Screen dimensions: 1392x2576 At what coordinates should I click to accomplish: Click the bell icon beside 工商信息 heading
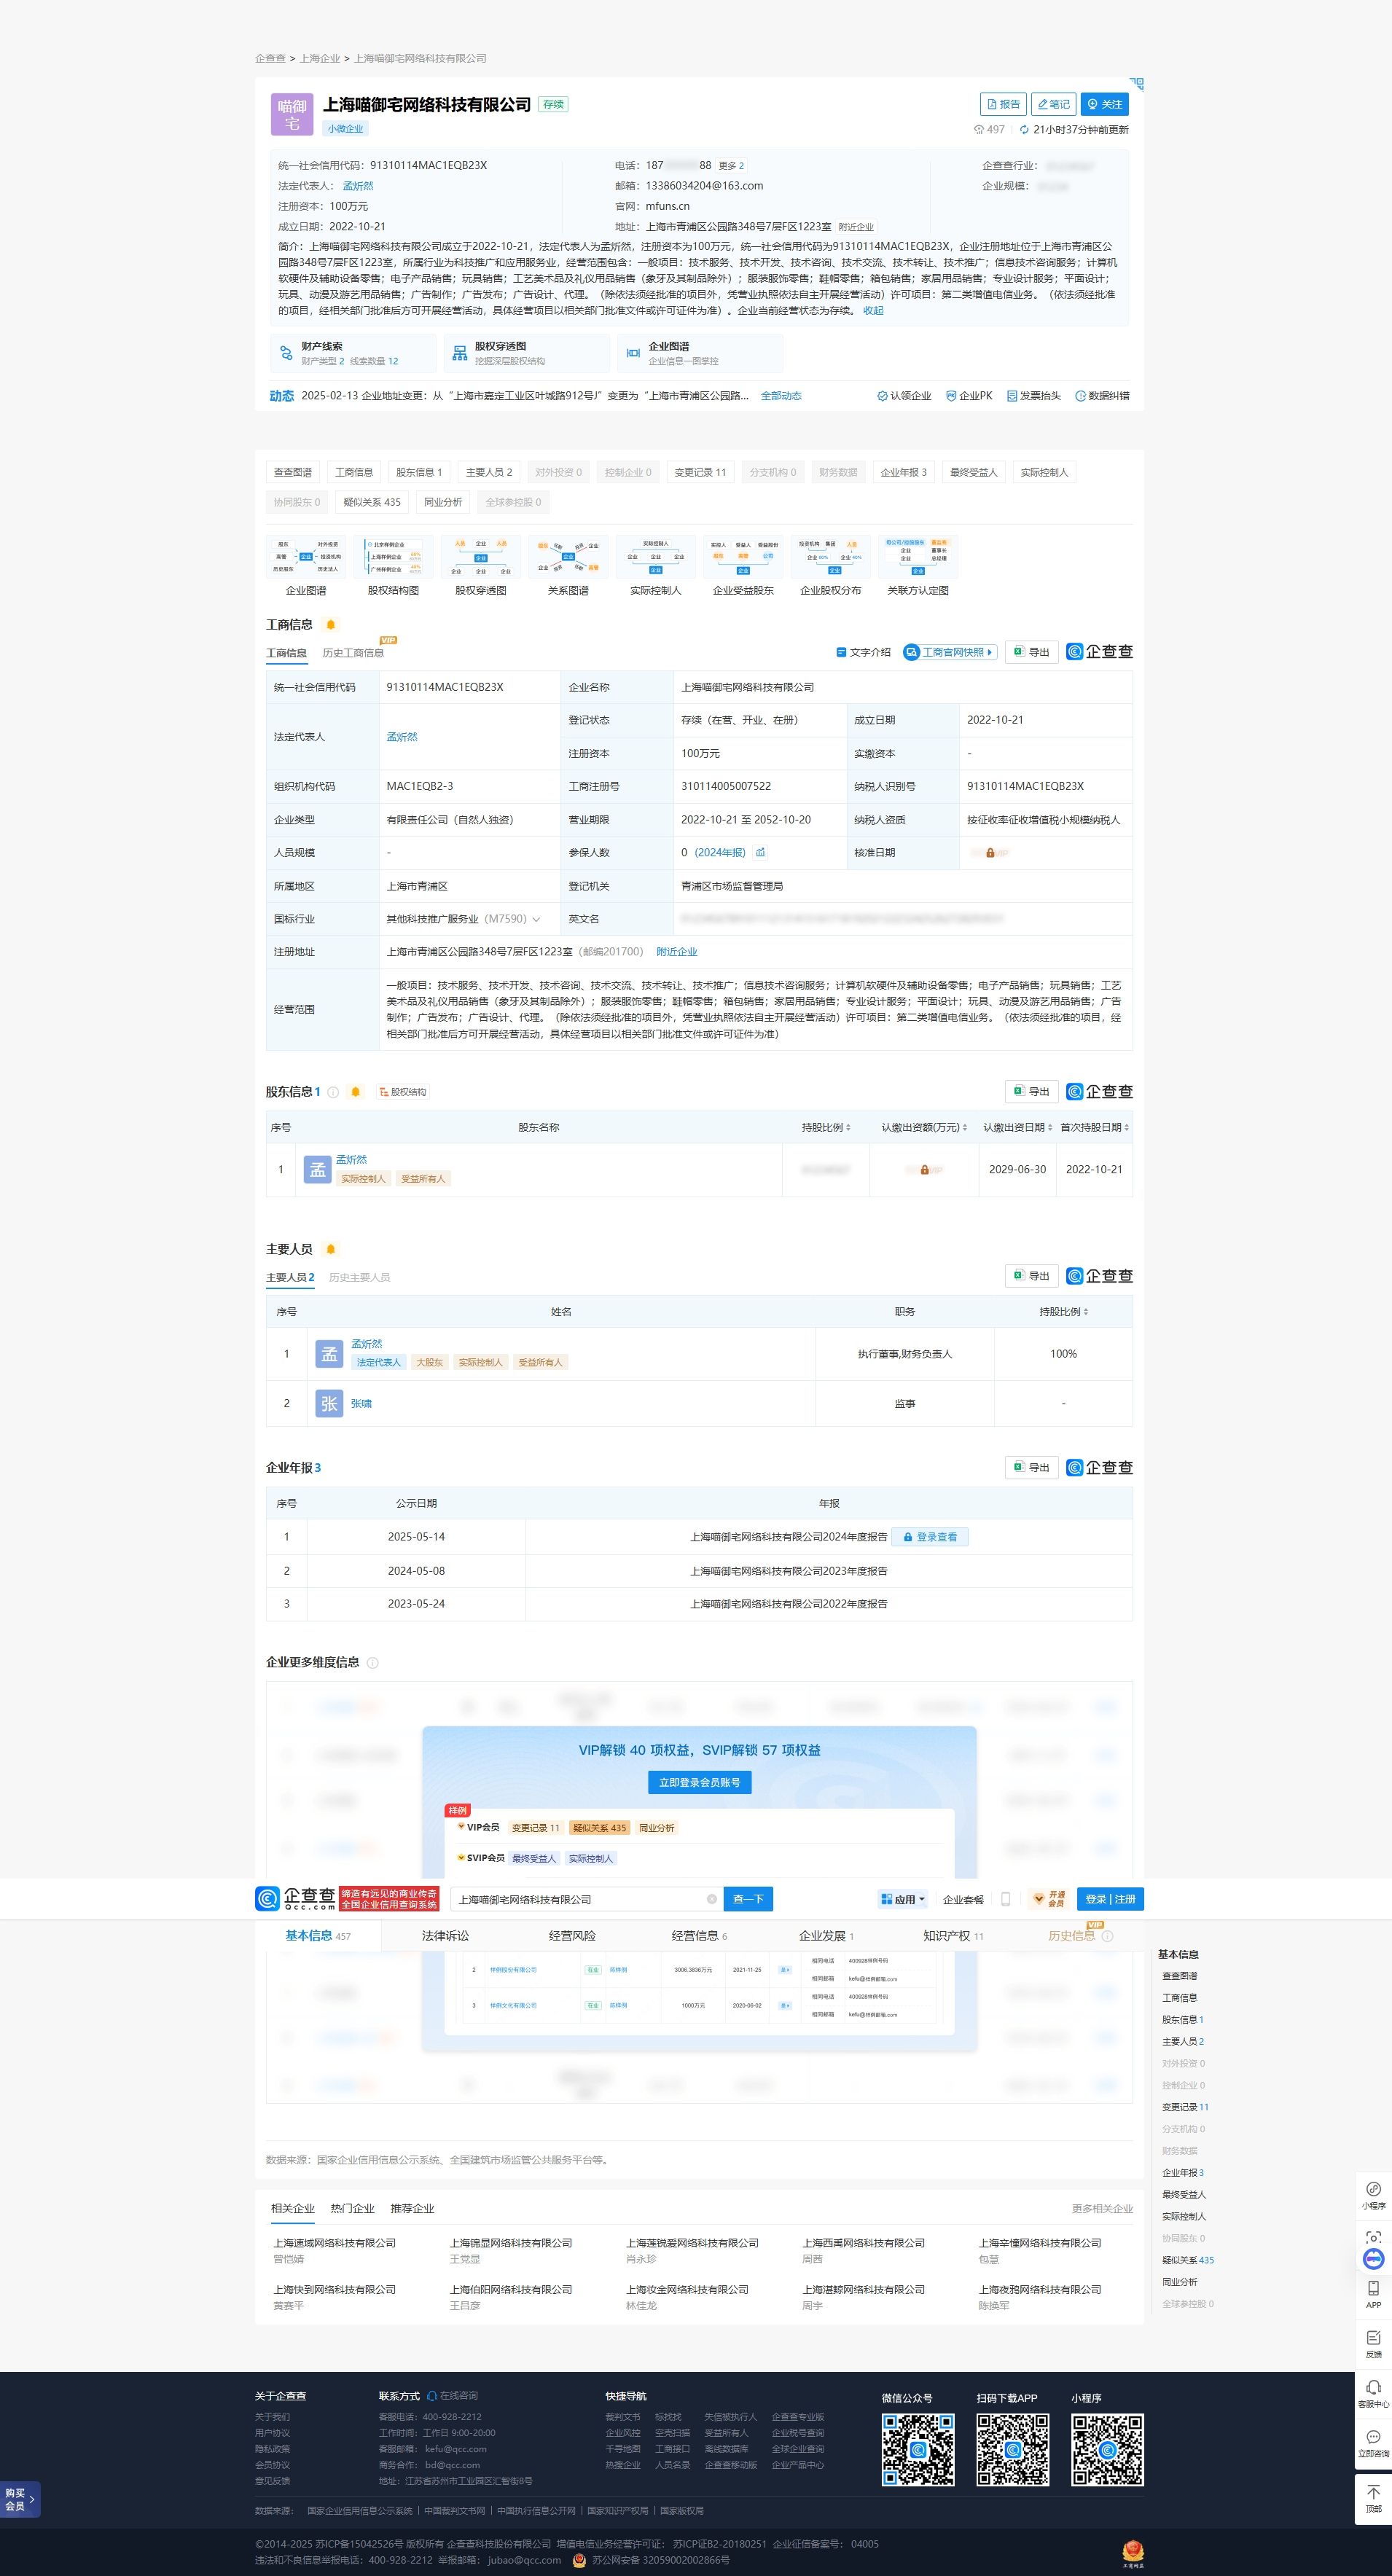pyautogui.click(x=331, y=625)
